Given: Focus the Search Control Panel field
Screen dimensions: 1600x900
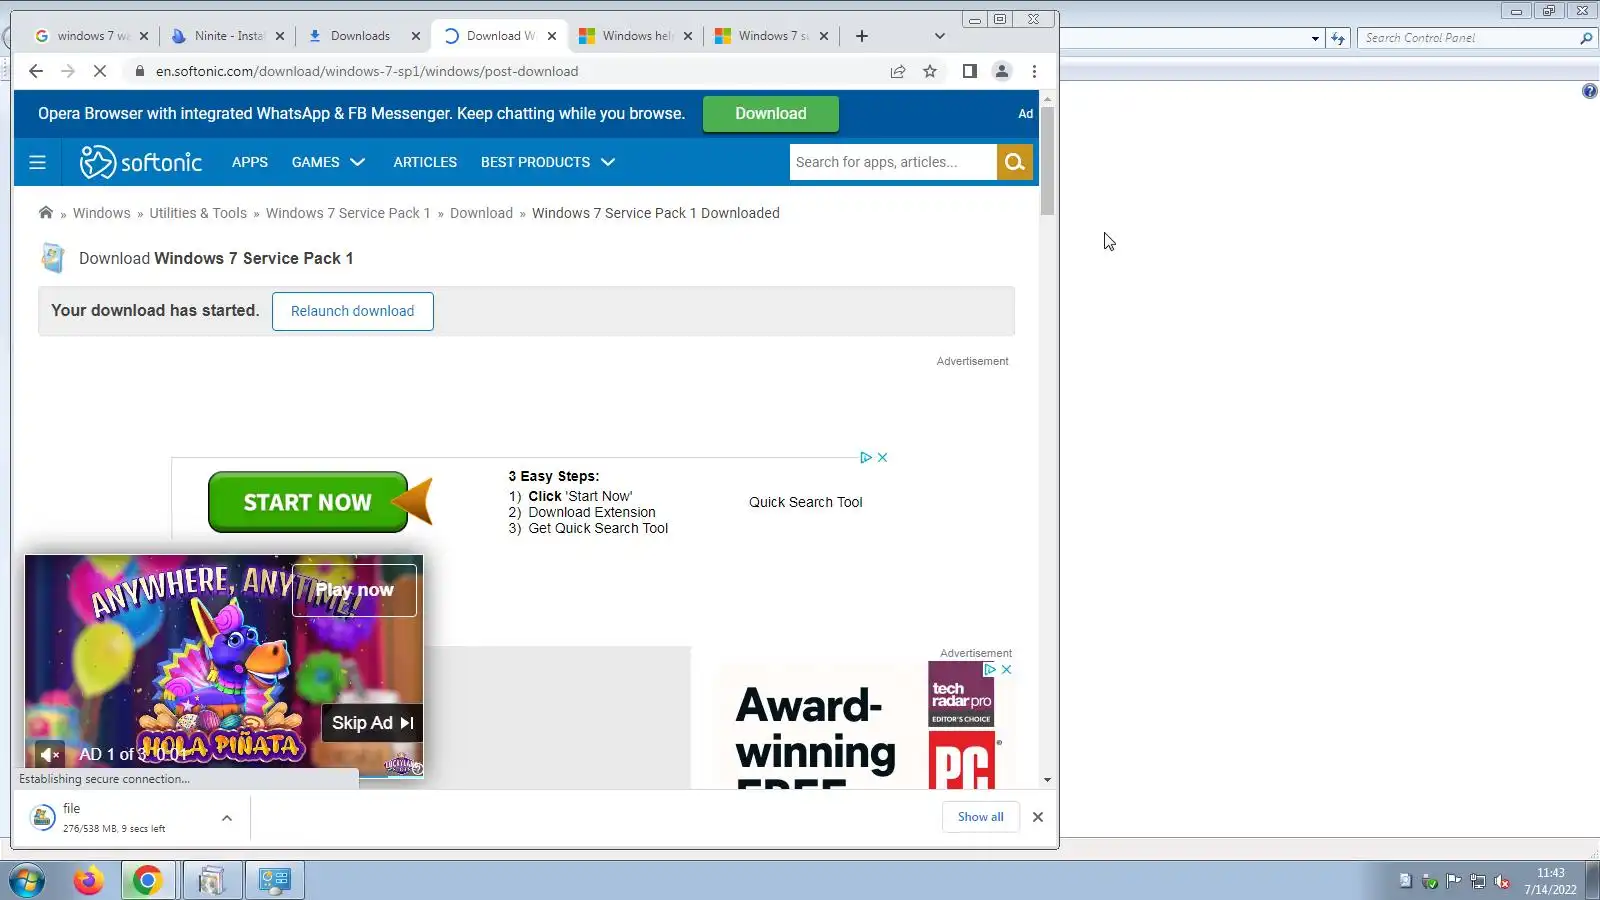Looking at the screenshot, I should pyautogui.click(x=1468, y=38).
